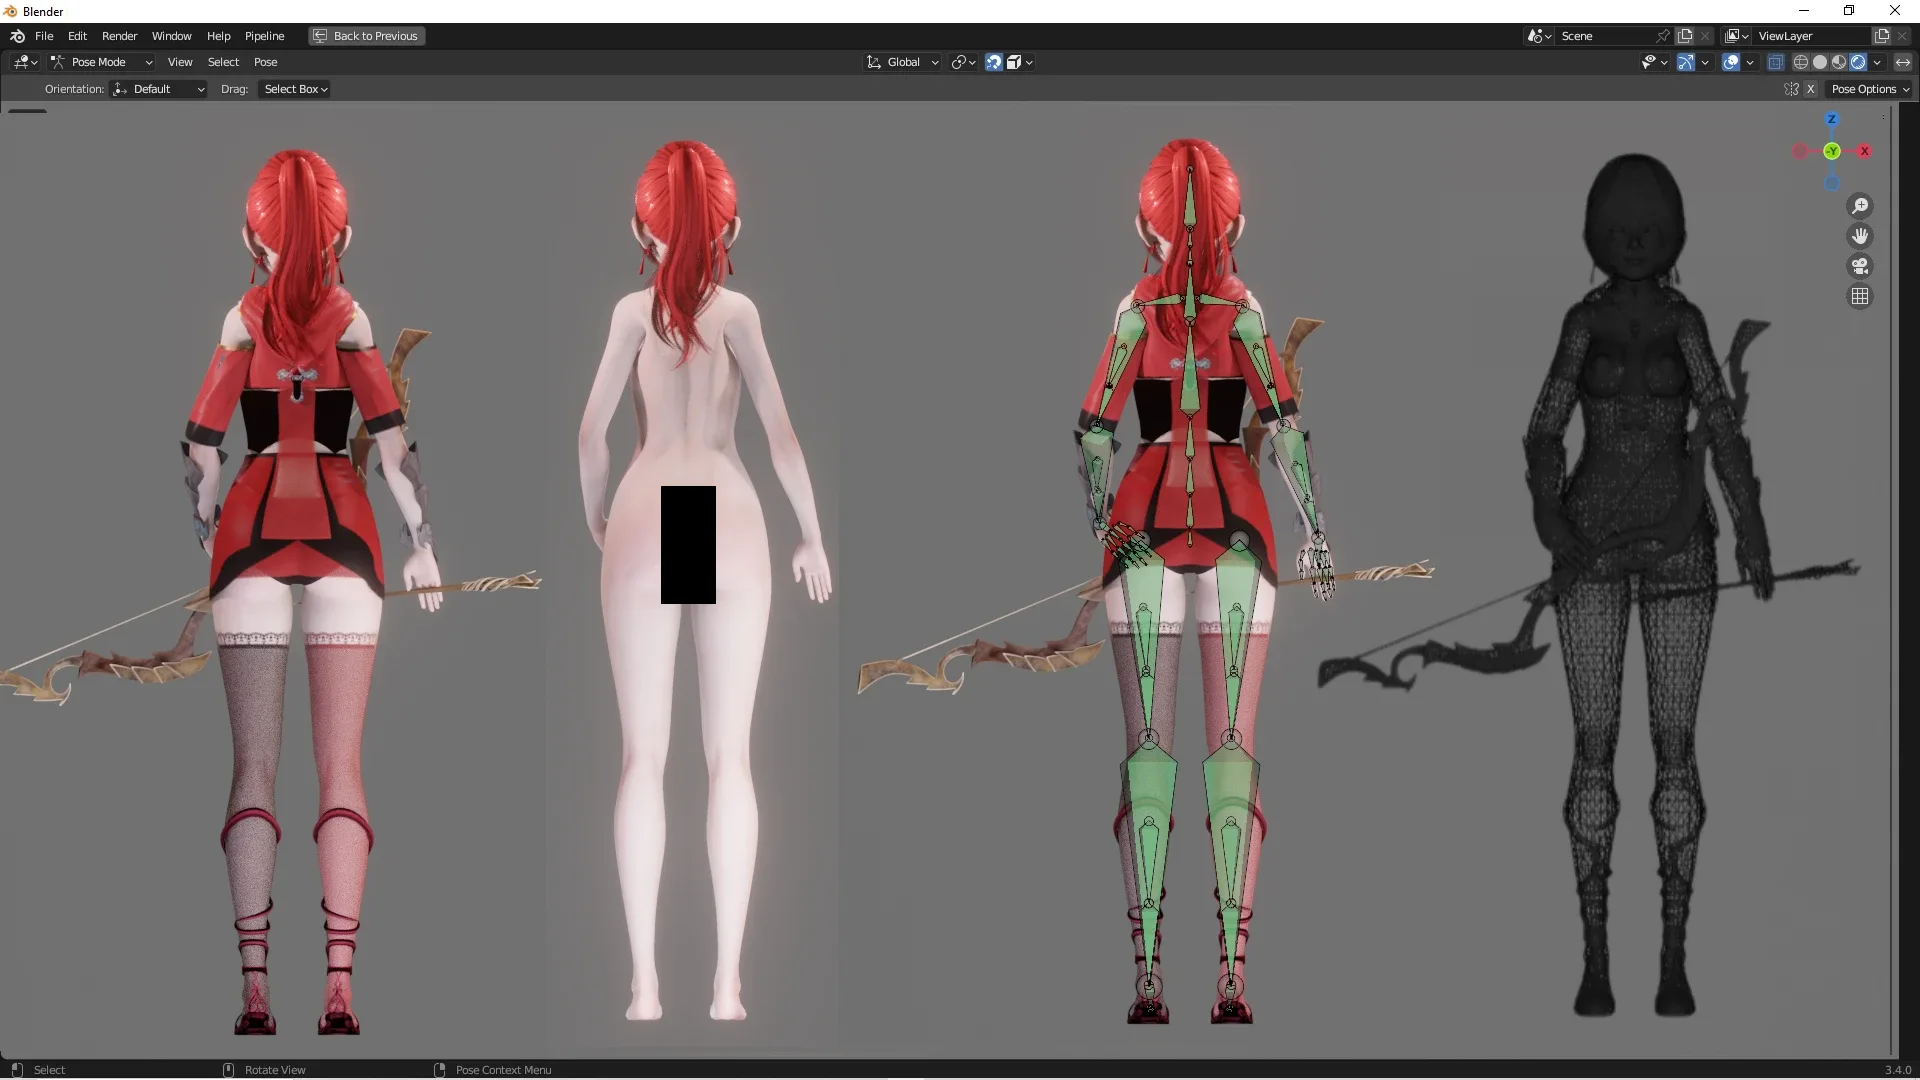Click the green Y axis gizmo ball
The image size is (1920, 1080).
(x=1832, y=151)
